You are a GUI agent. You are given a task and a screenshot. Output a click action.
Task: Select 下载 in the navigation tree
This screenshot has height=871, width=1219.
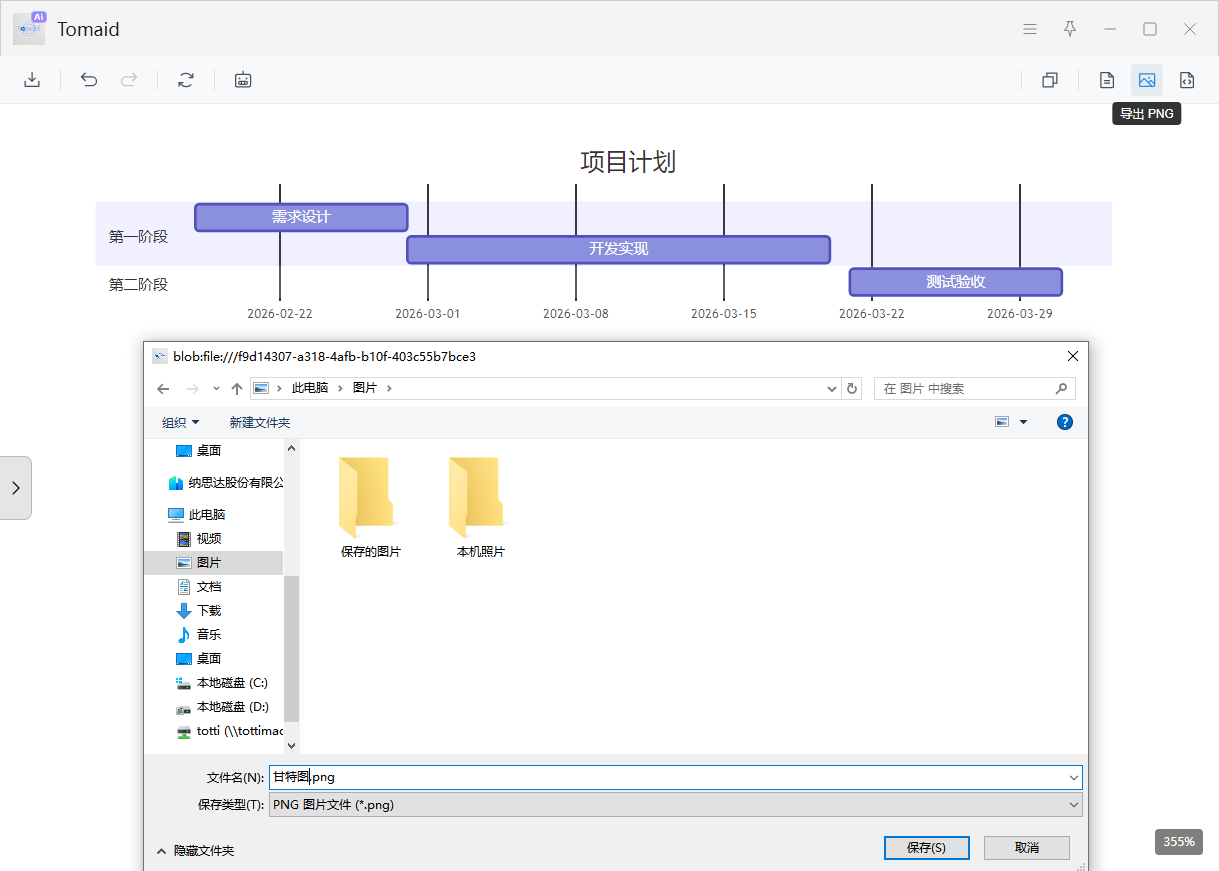(x=208, y=610)
